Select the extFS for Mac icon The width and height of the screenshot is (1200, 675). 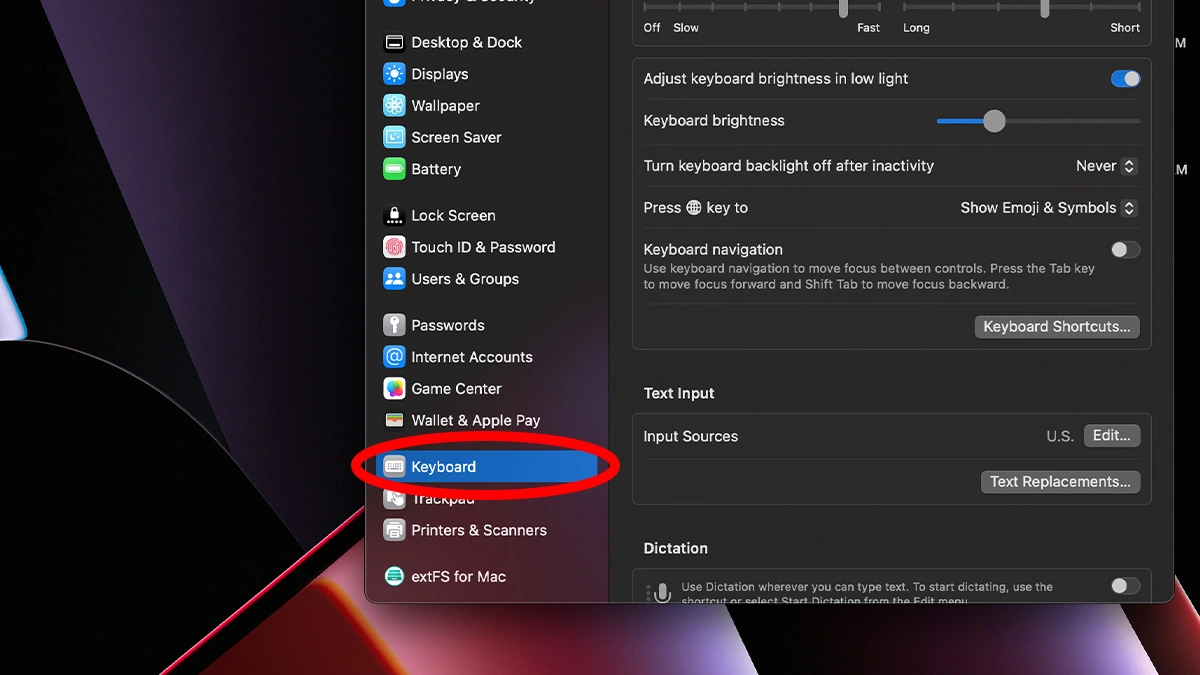tap(394, 576)
